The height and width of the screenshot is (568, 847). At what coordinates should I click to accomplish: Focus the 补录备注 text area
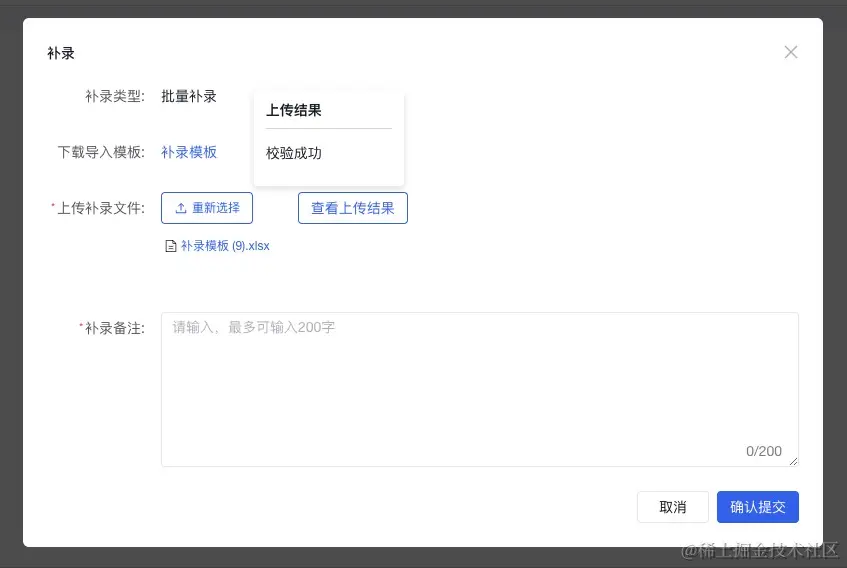pyautogui.click(x=480, y=389)
